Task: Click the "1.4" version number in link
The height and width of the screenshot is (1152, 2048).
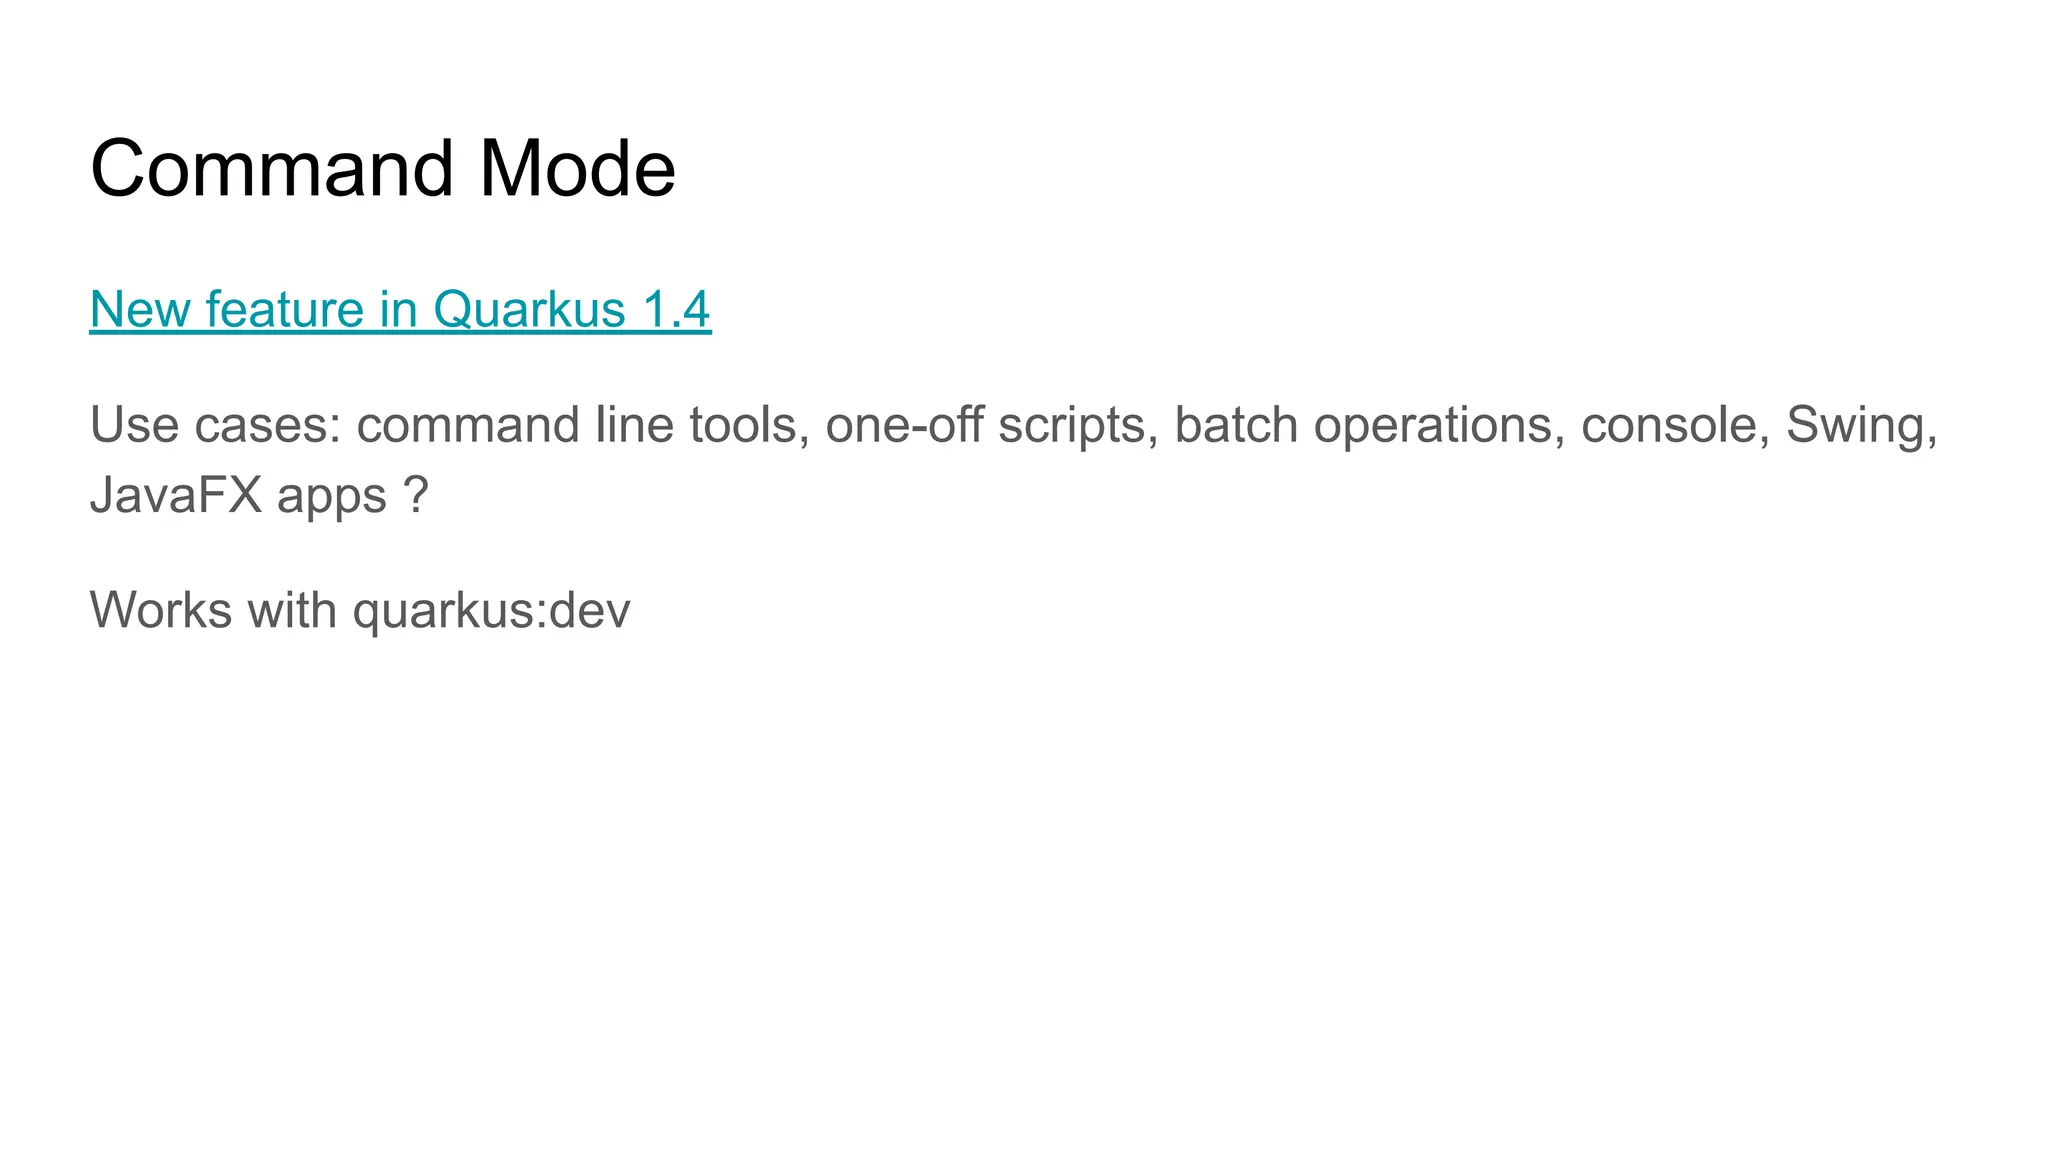Action: pos(676,309)
